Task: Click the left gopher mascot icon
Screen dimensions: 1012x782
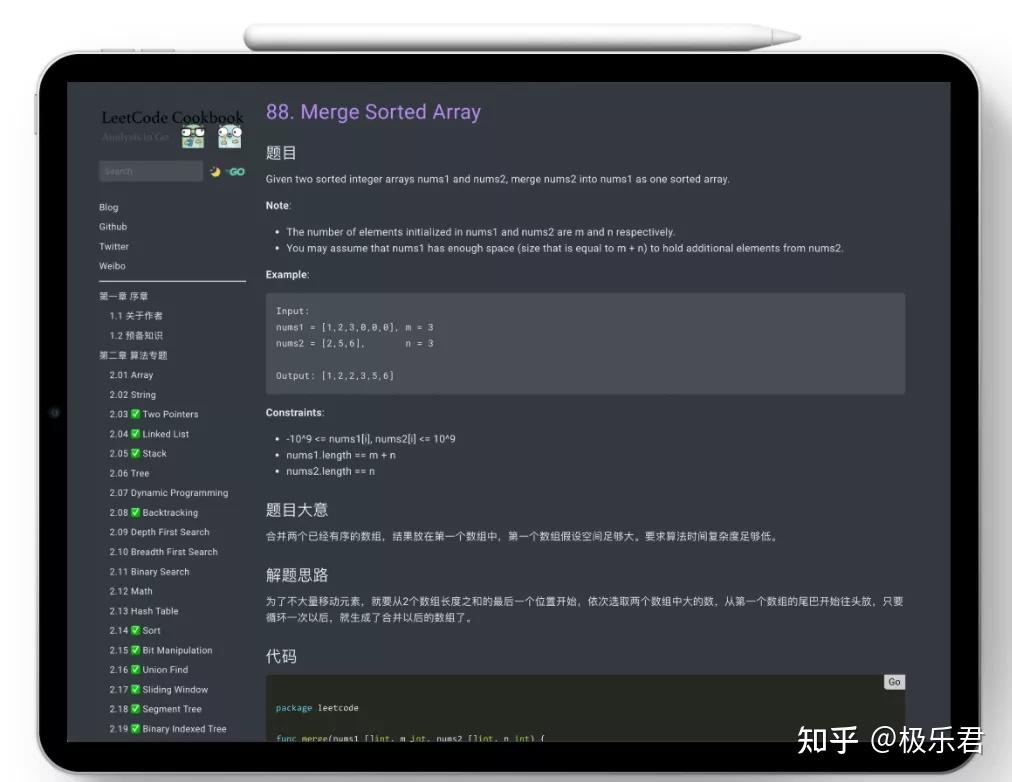Action: [x=192, y=137]
